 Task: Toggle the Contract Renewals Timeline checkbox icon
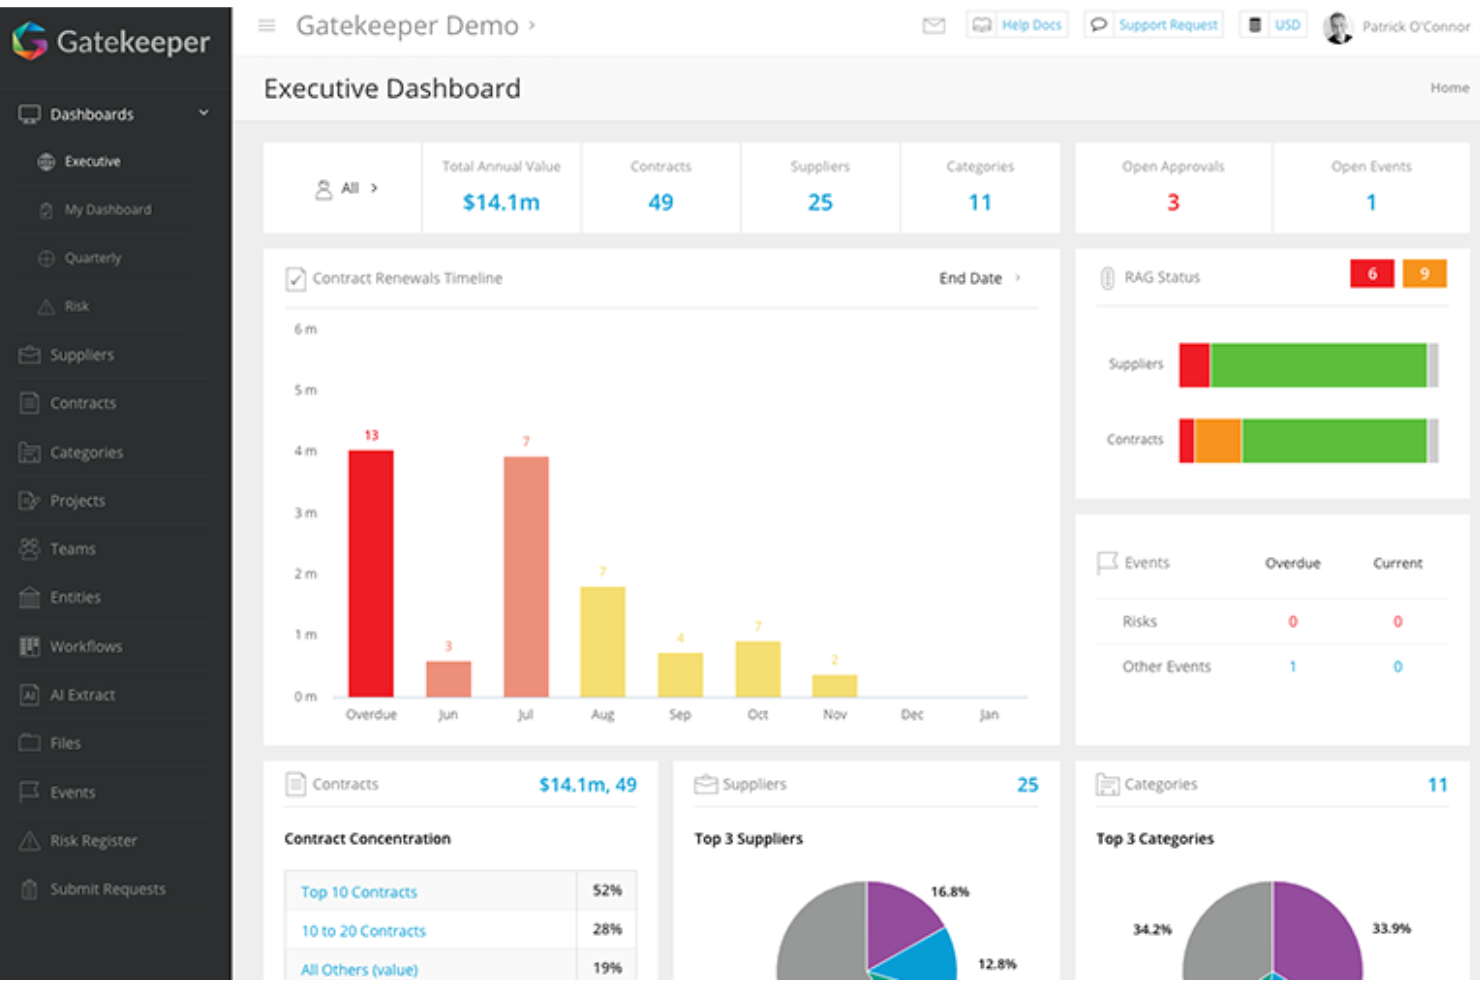296,279
